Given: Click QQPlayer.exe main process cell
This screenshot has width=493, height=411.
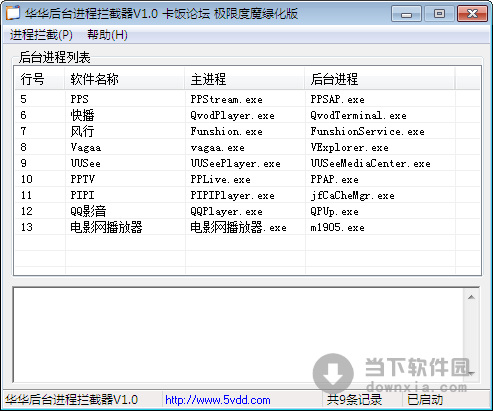Looking at the screenshot, I should click(x=226, y=211).
